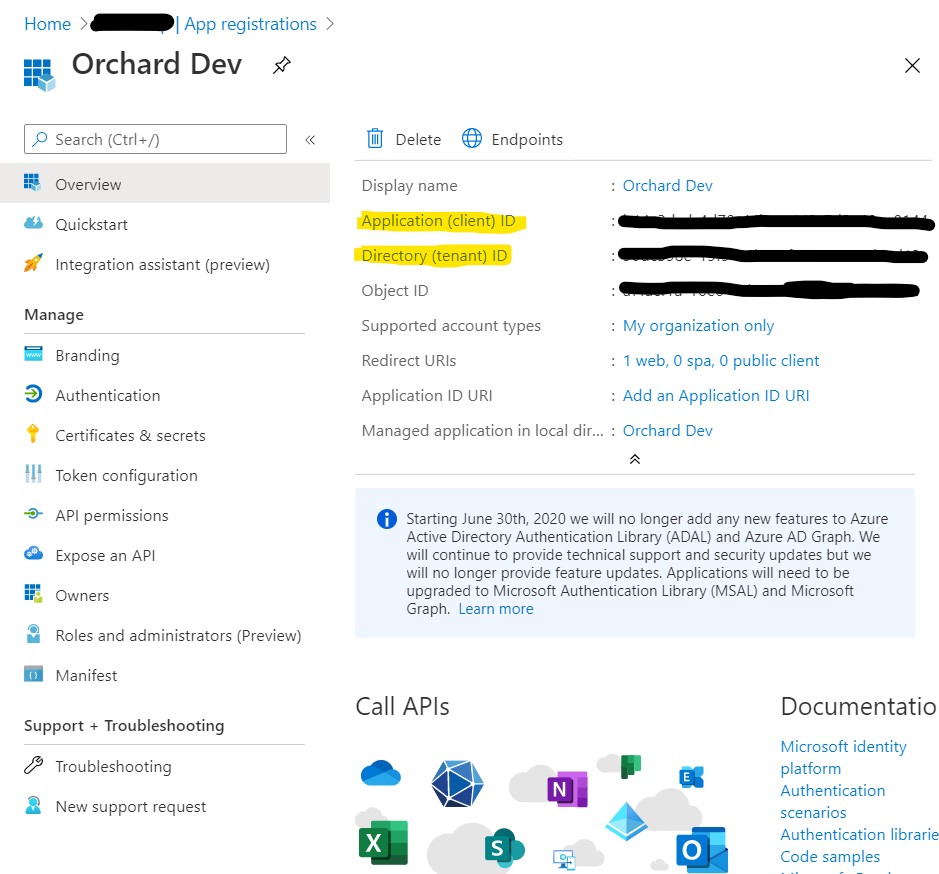Viewport: 939px width, 874px height.
Task: Open the Microsoft identity platform link
Action: point(843,758)
